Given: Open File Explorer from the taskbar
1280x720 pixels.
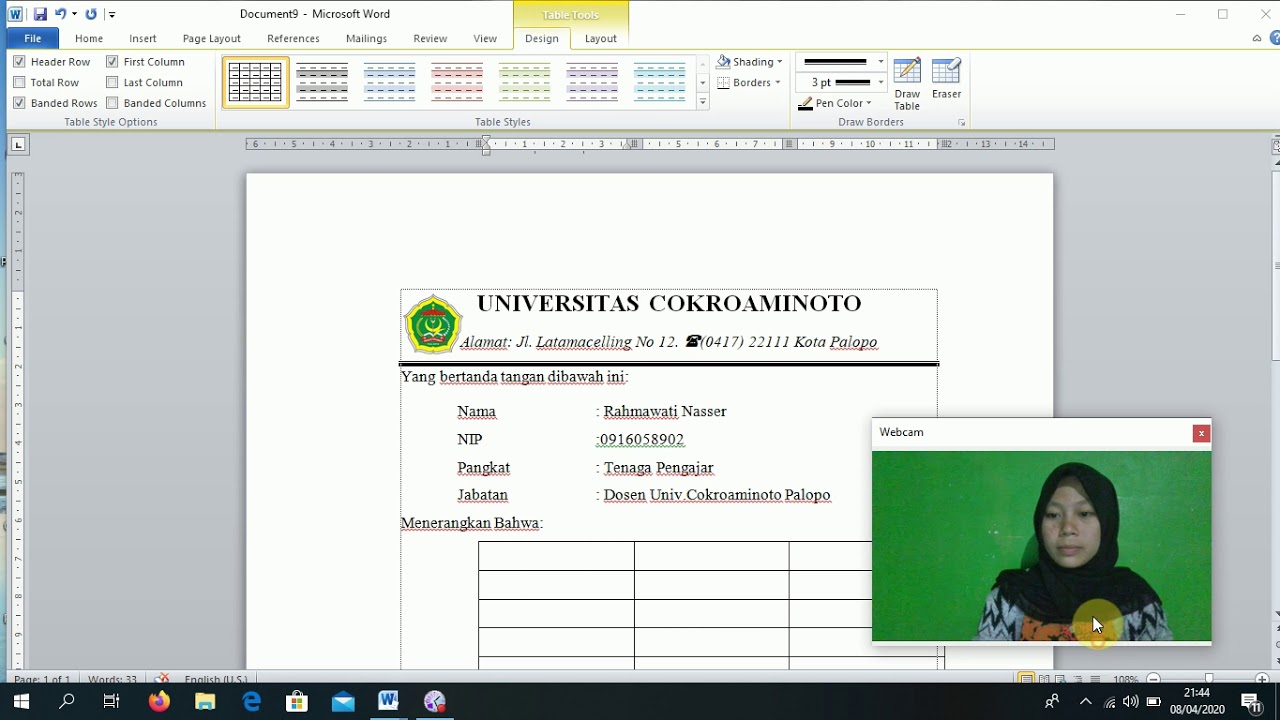Looking at the screenshot, I should [x=205, y=701].
